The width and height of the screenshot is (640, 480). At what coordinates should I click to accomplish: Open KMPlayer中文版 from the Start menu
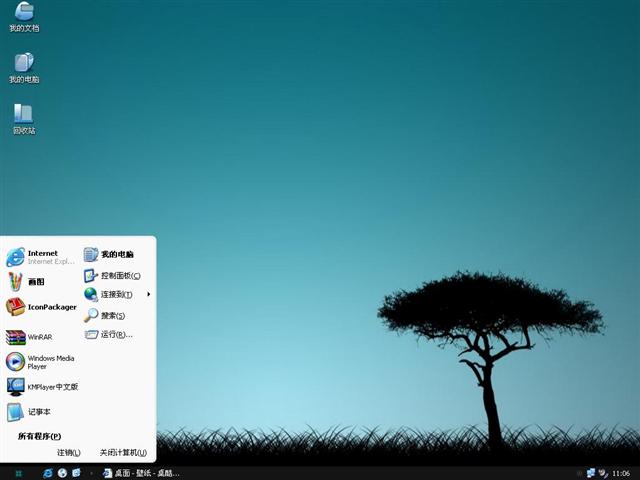tap(42, 387)
